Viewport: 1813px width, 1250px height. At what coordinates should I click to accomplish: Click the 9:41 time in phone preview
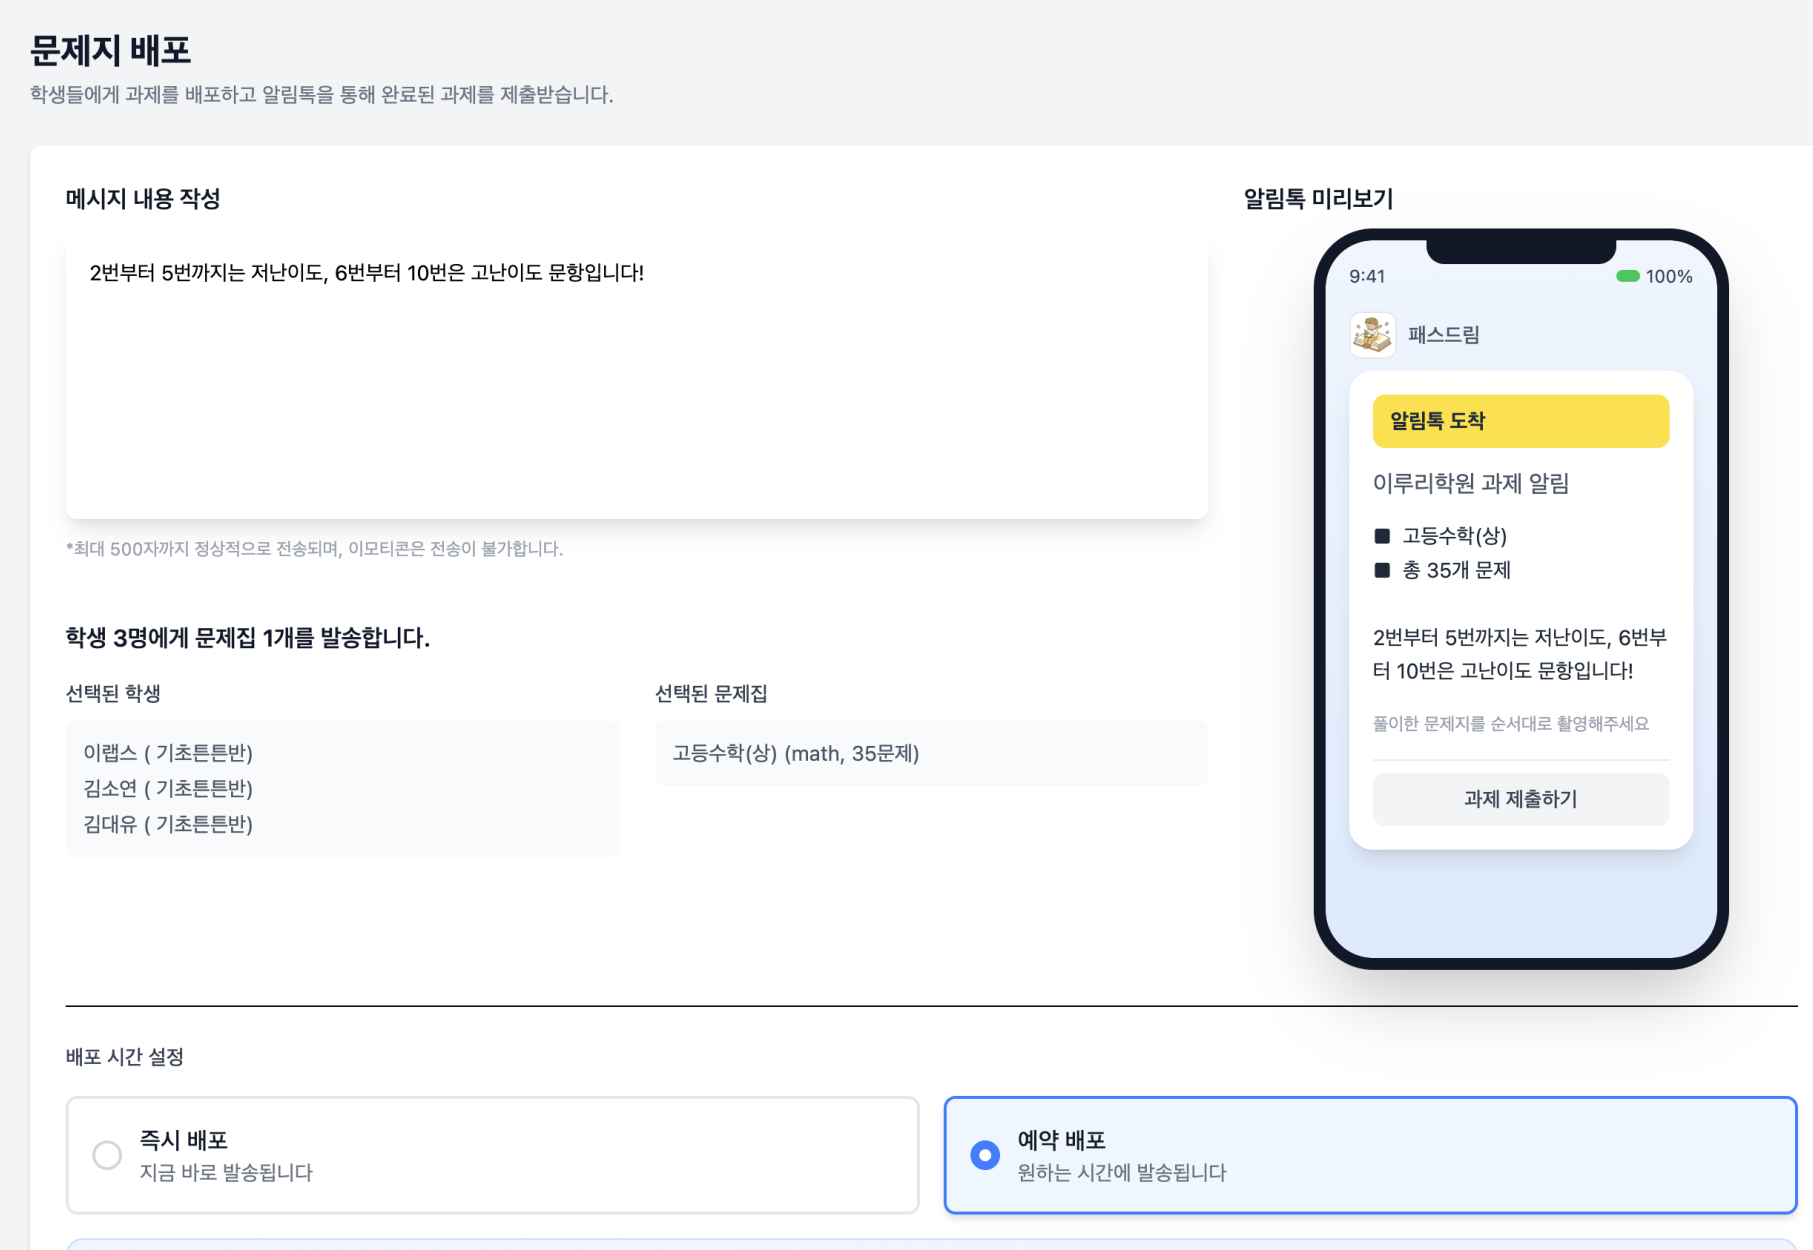point(1367,276)
